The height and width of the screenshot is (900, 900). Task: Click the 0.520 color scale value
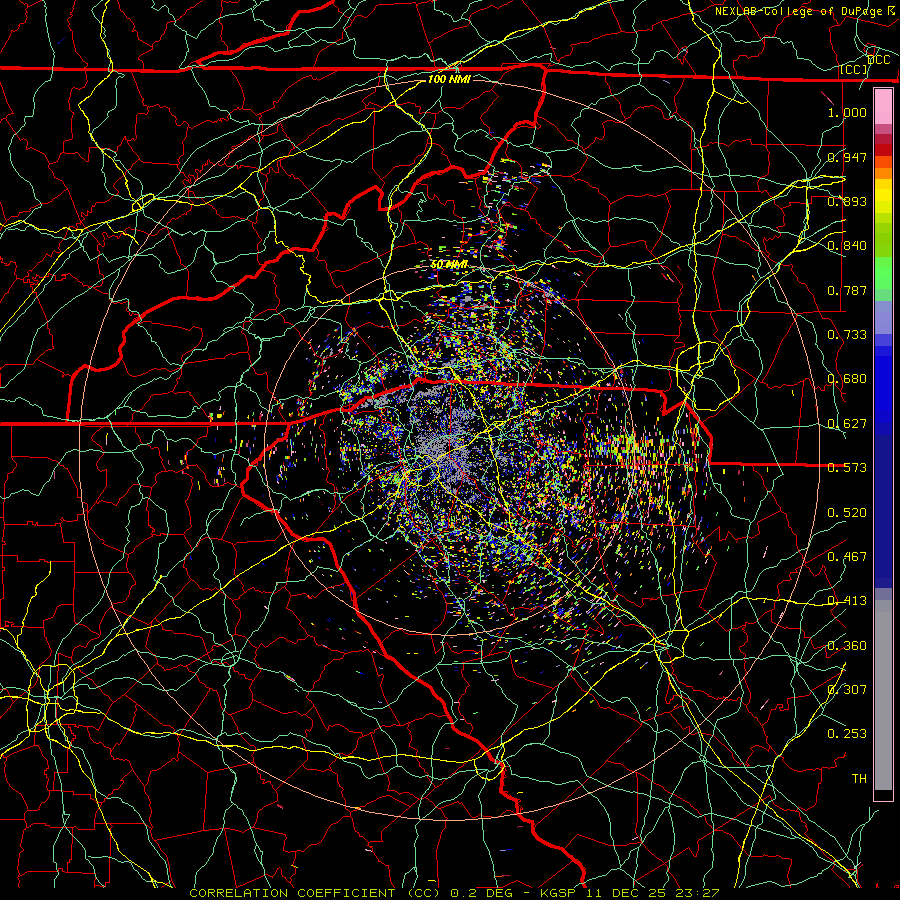point(847,513)
